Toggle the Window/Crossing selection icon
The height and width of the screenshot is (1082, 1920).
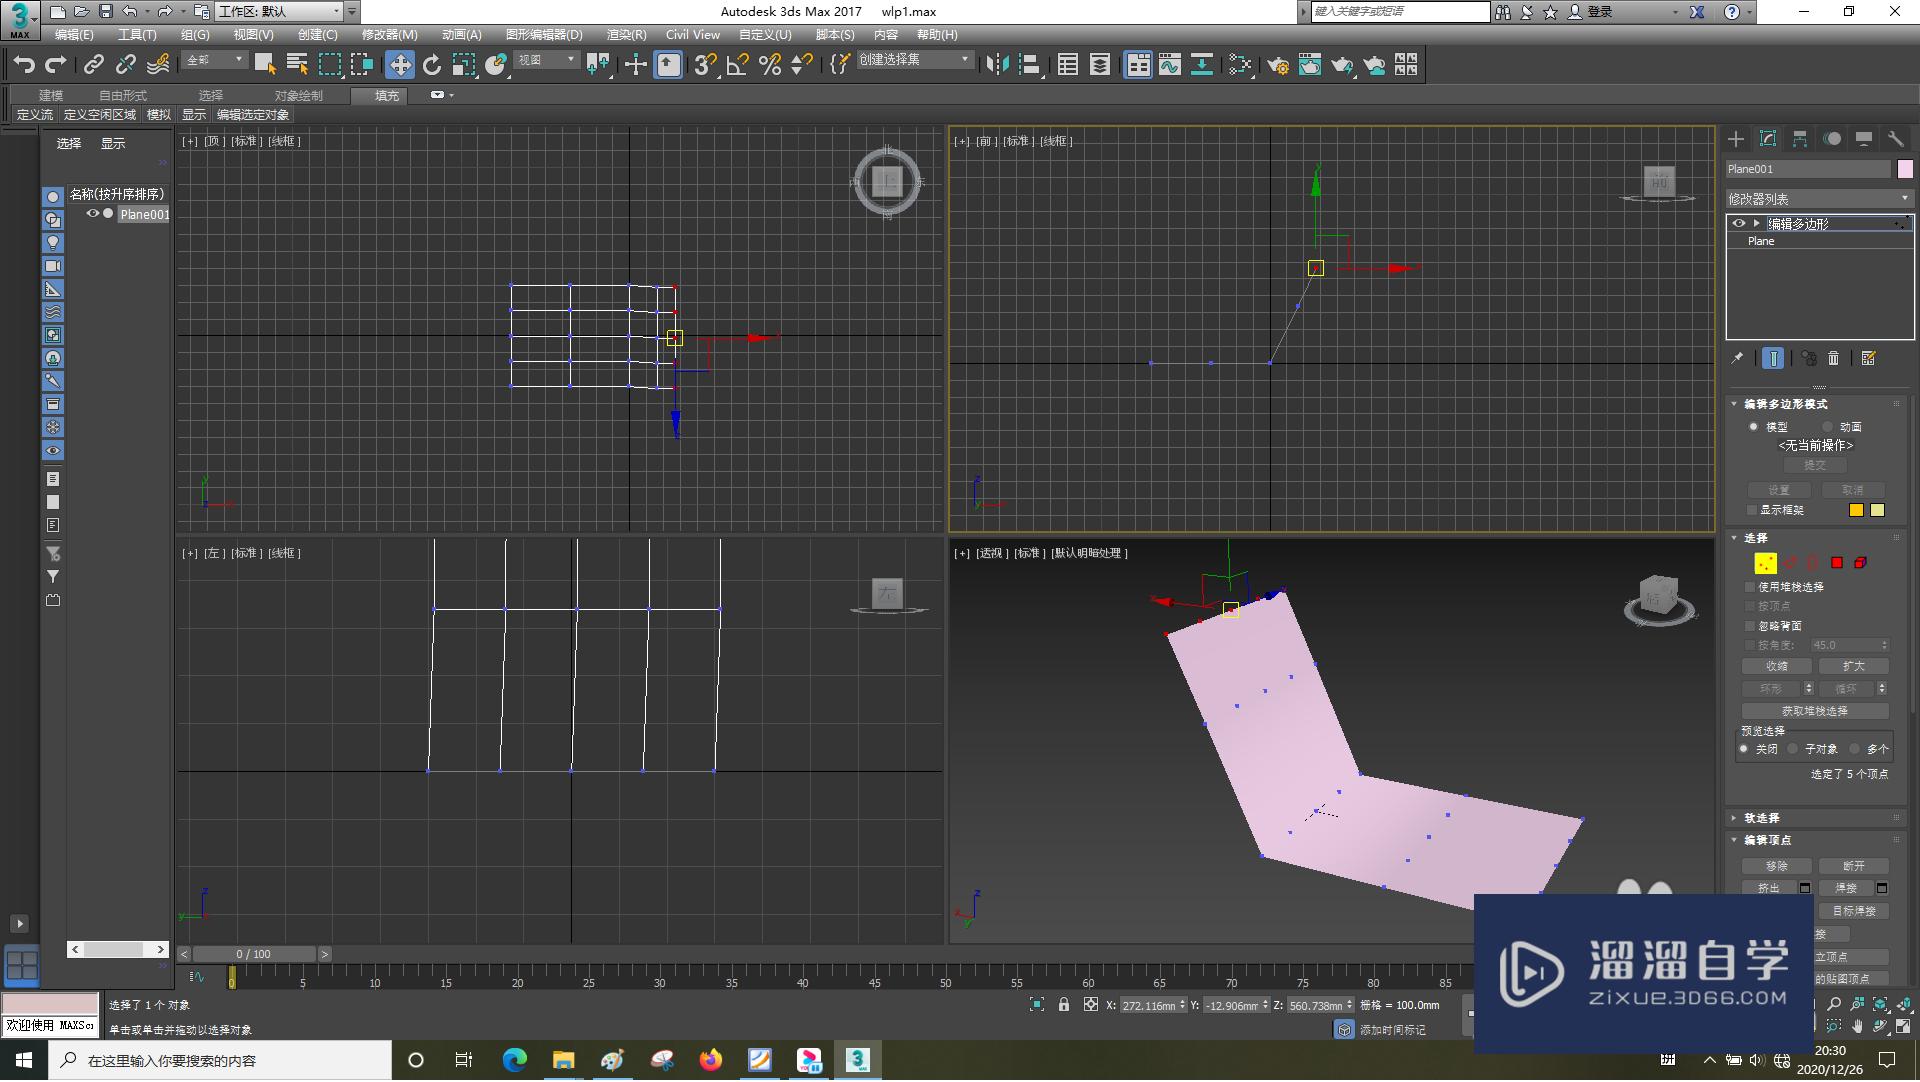tap(362, 65)
